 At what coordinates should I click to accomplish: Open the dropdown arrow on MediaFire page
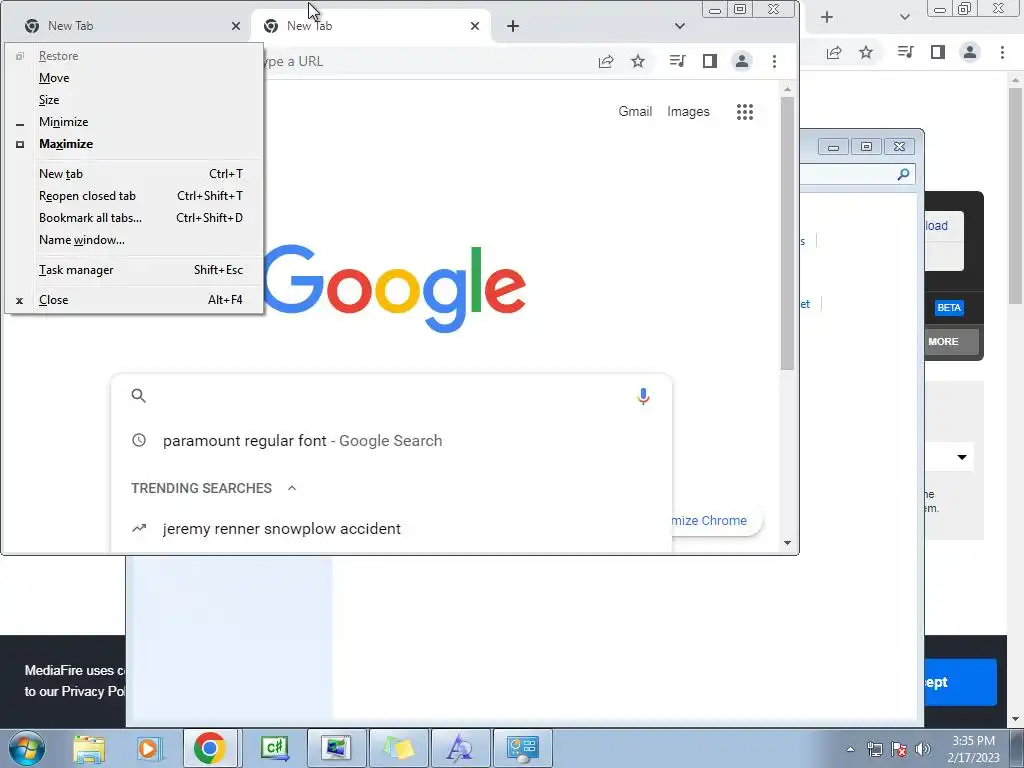tap(962, 457)
